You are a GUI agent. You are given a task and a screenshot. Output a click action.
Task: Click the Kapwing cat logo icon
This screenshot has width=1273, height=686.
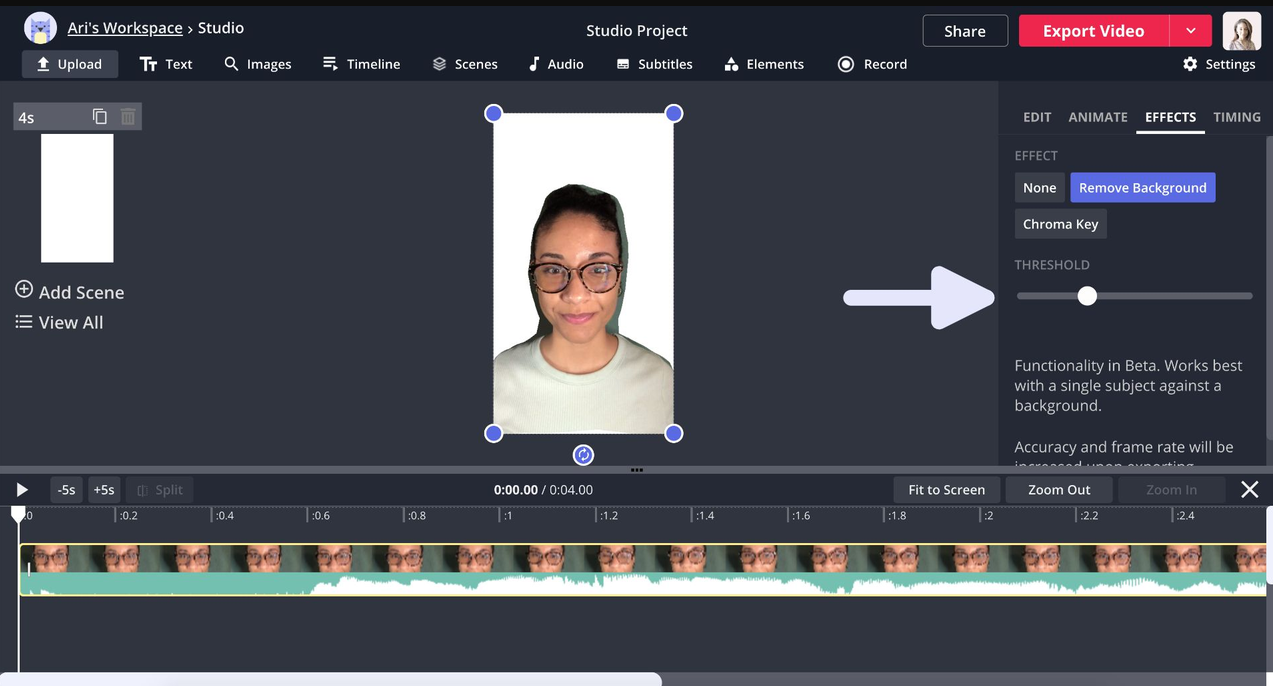pyautogui.click(x=40, y=28)
